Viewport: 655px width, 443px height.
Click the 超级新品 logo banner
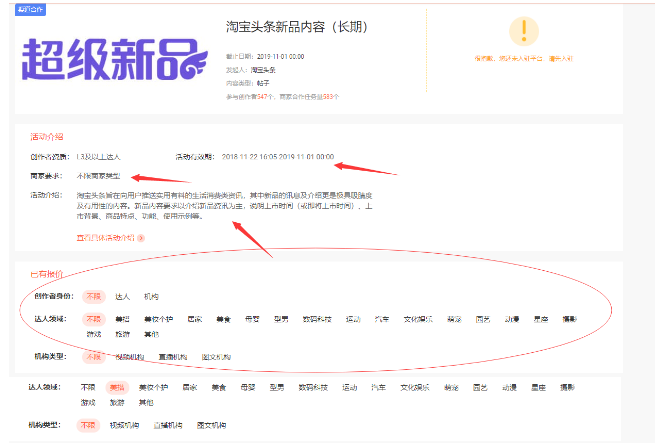point(115,59)
